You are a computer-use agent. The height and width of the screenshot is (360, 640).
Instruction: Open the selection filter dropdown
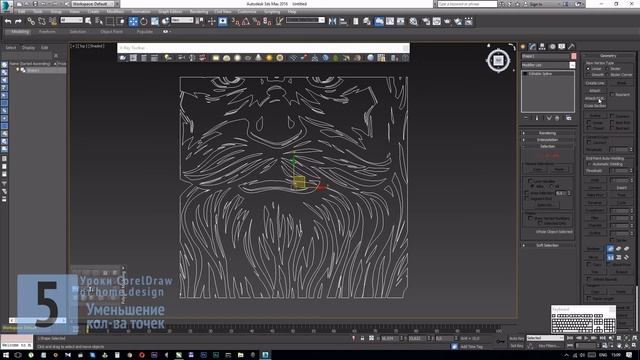click(71, 20)
